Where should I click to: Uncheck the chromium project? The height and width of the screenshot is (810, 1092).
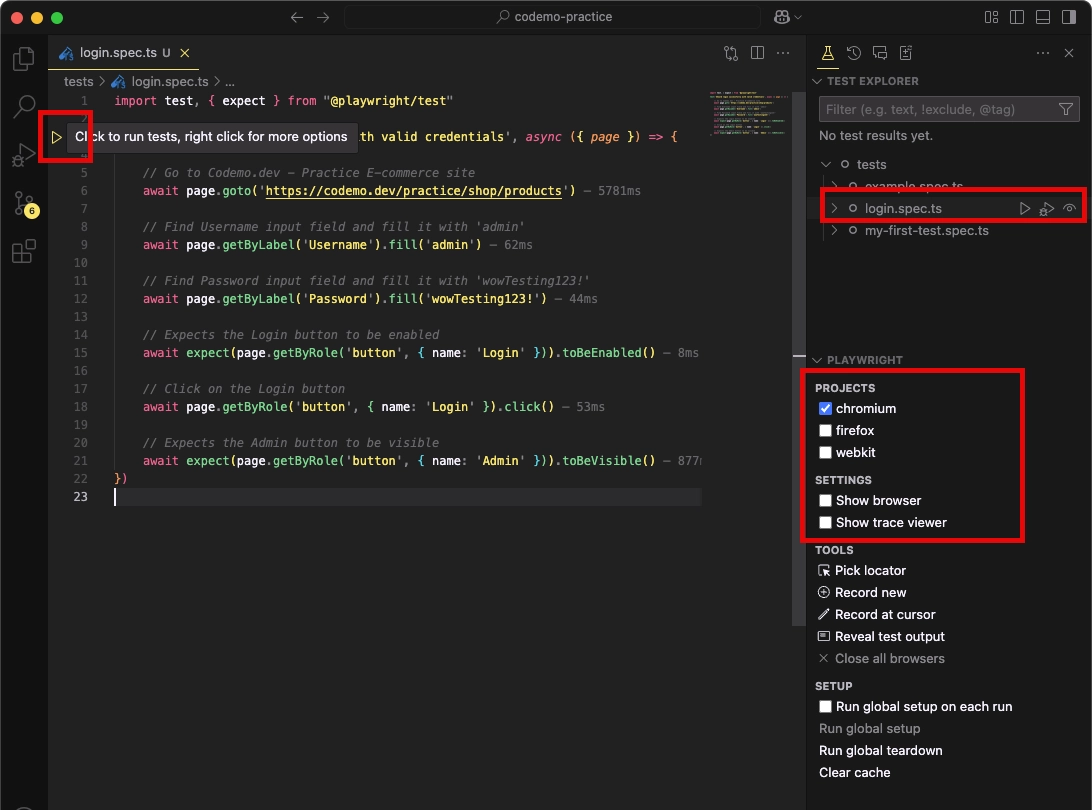coord(825,408)
